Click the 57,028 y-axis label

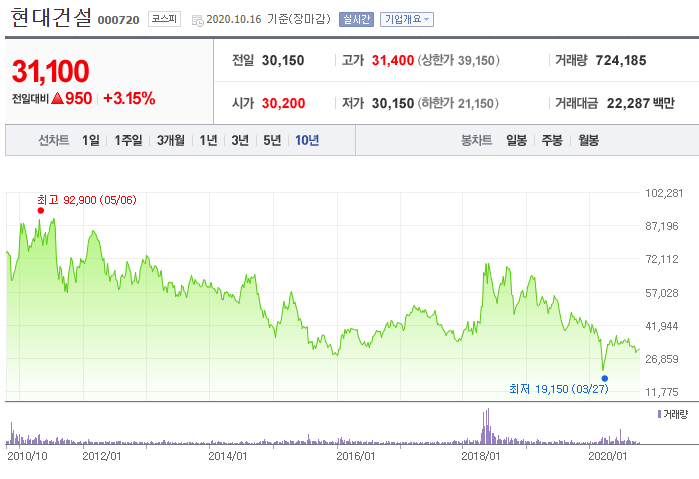[x=662, y=293]
